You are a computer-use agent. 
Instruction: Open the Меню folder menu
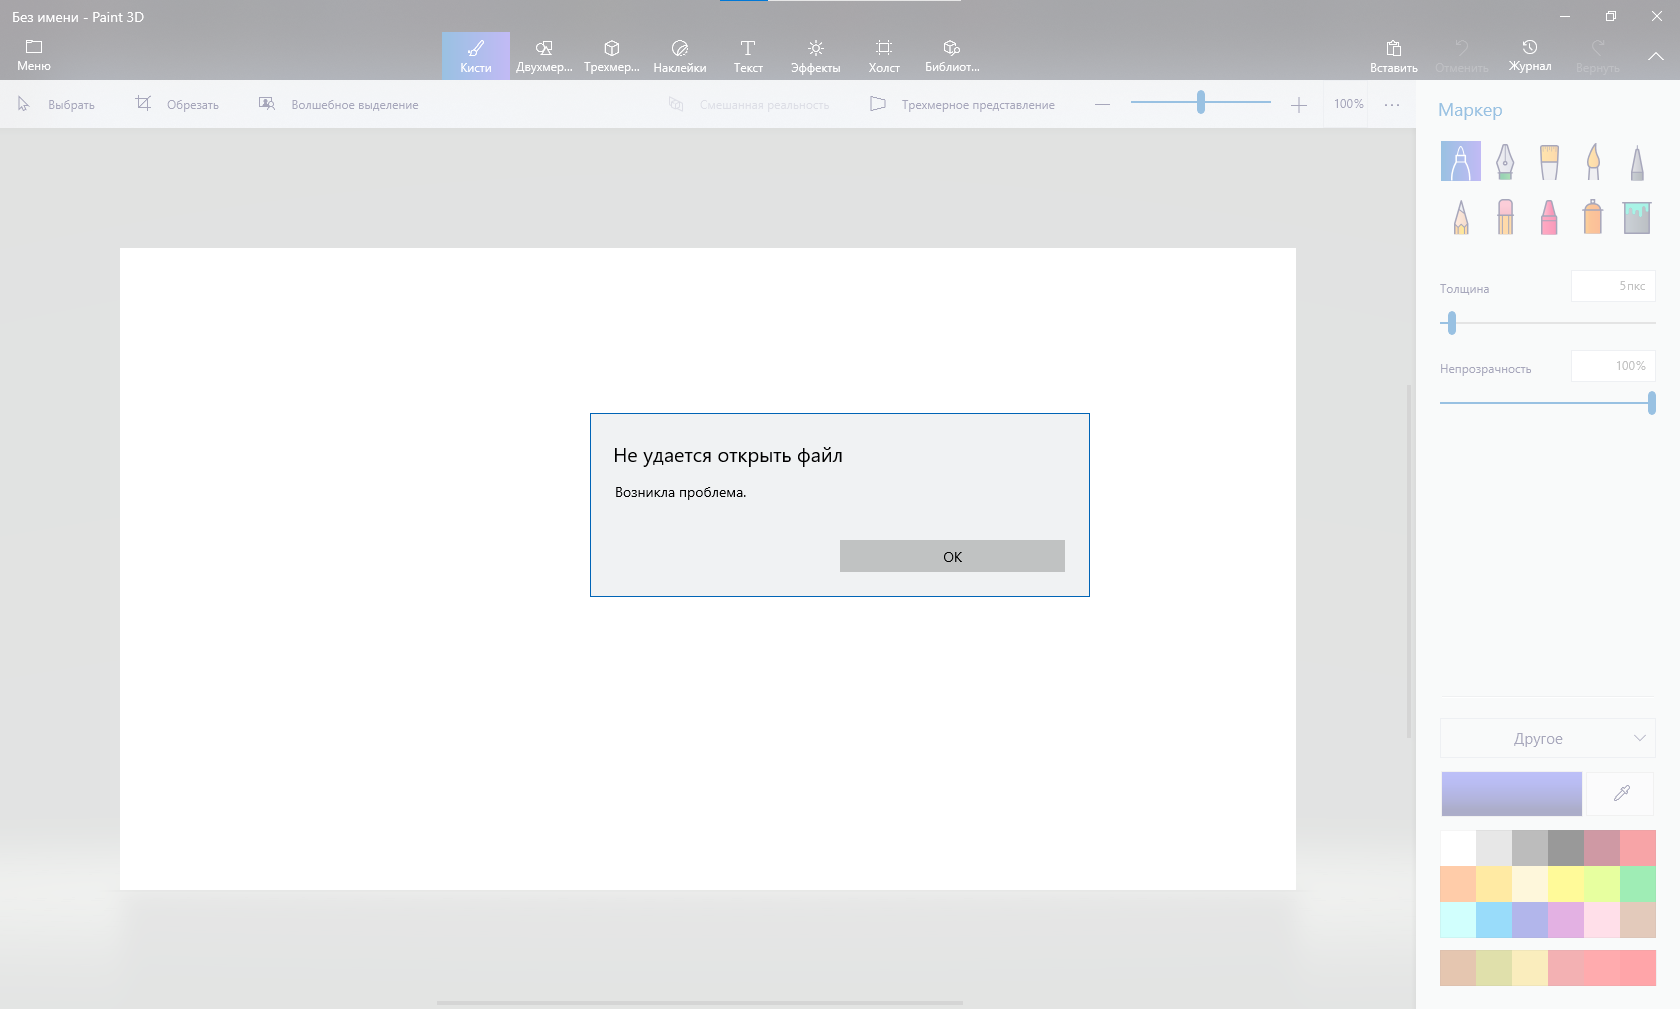point(34,56)
